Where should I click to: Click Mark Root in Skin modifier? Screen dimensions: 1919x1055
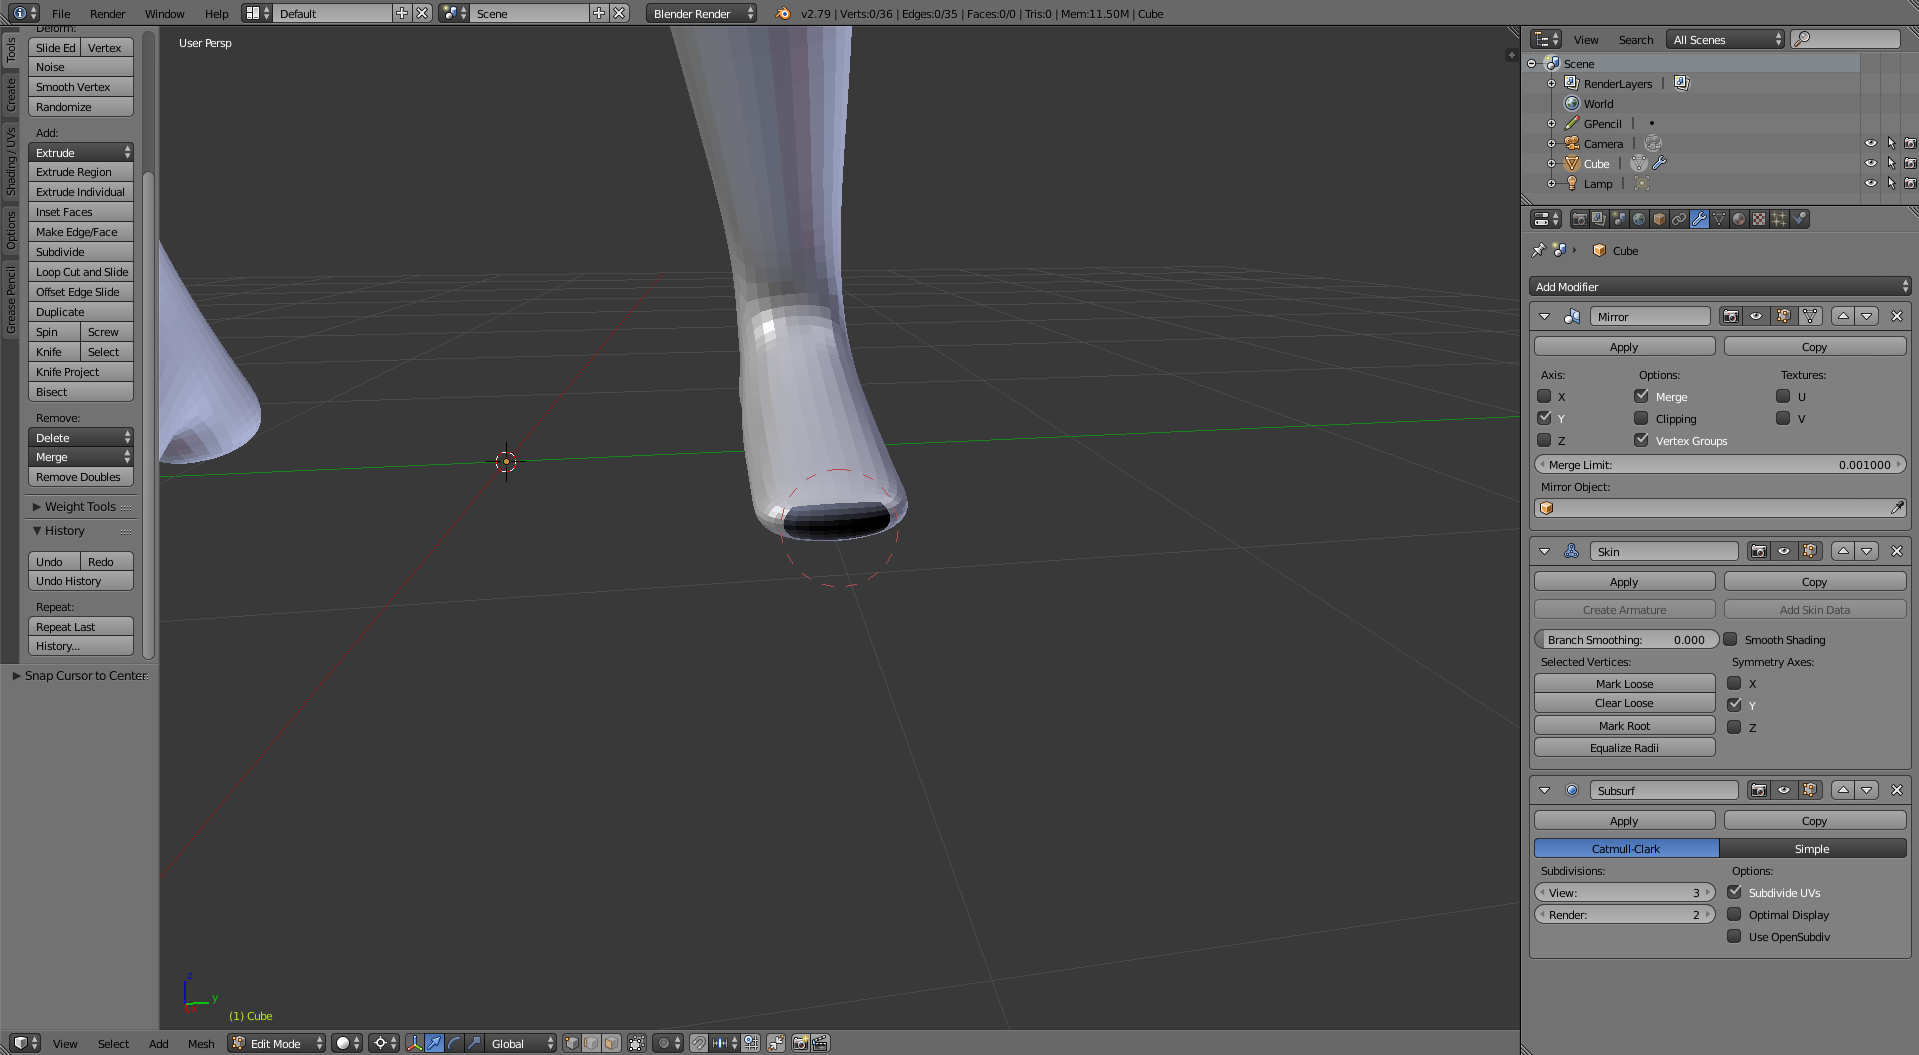point(1624,725)
